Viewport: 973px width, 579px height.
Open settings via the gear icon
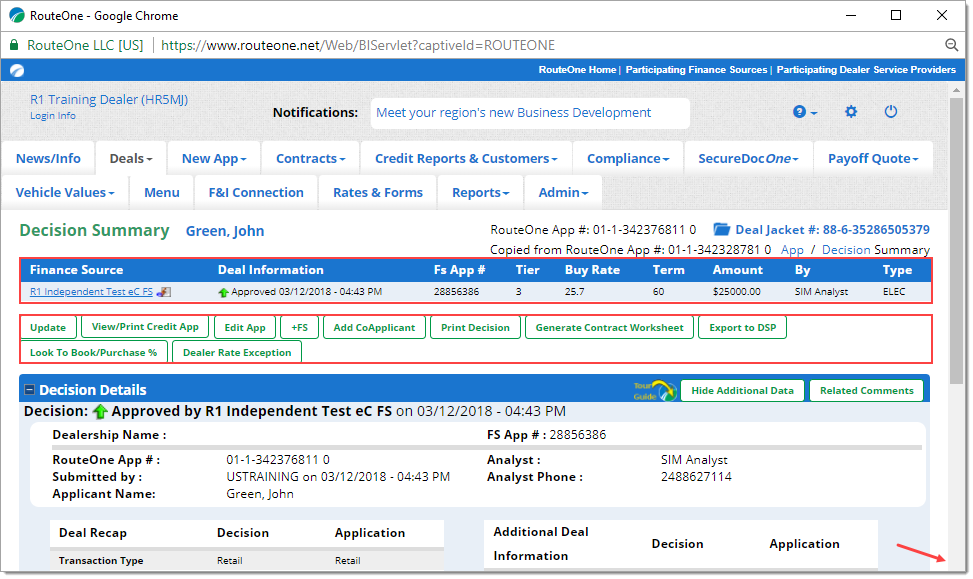[x=851, y=112]
